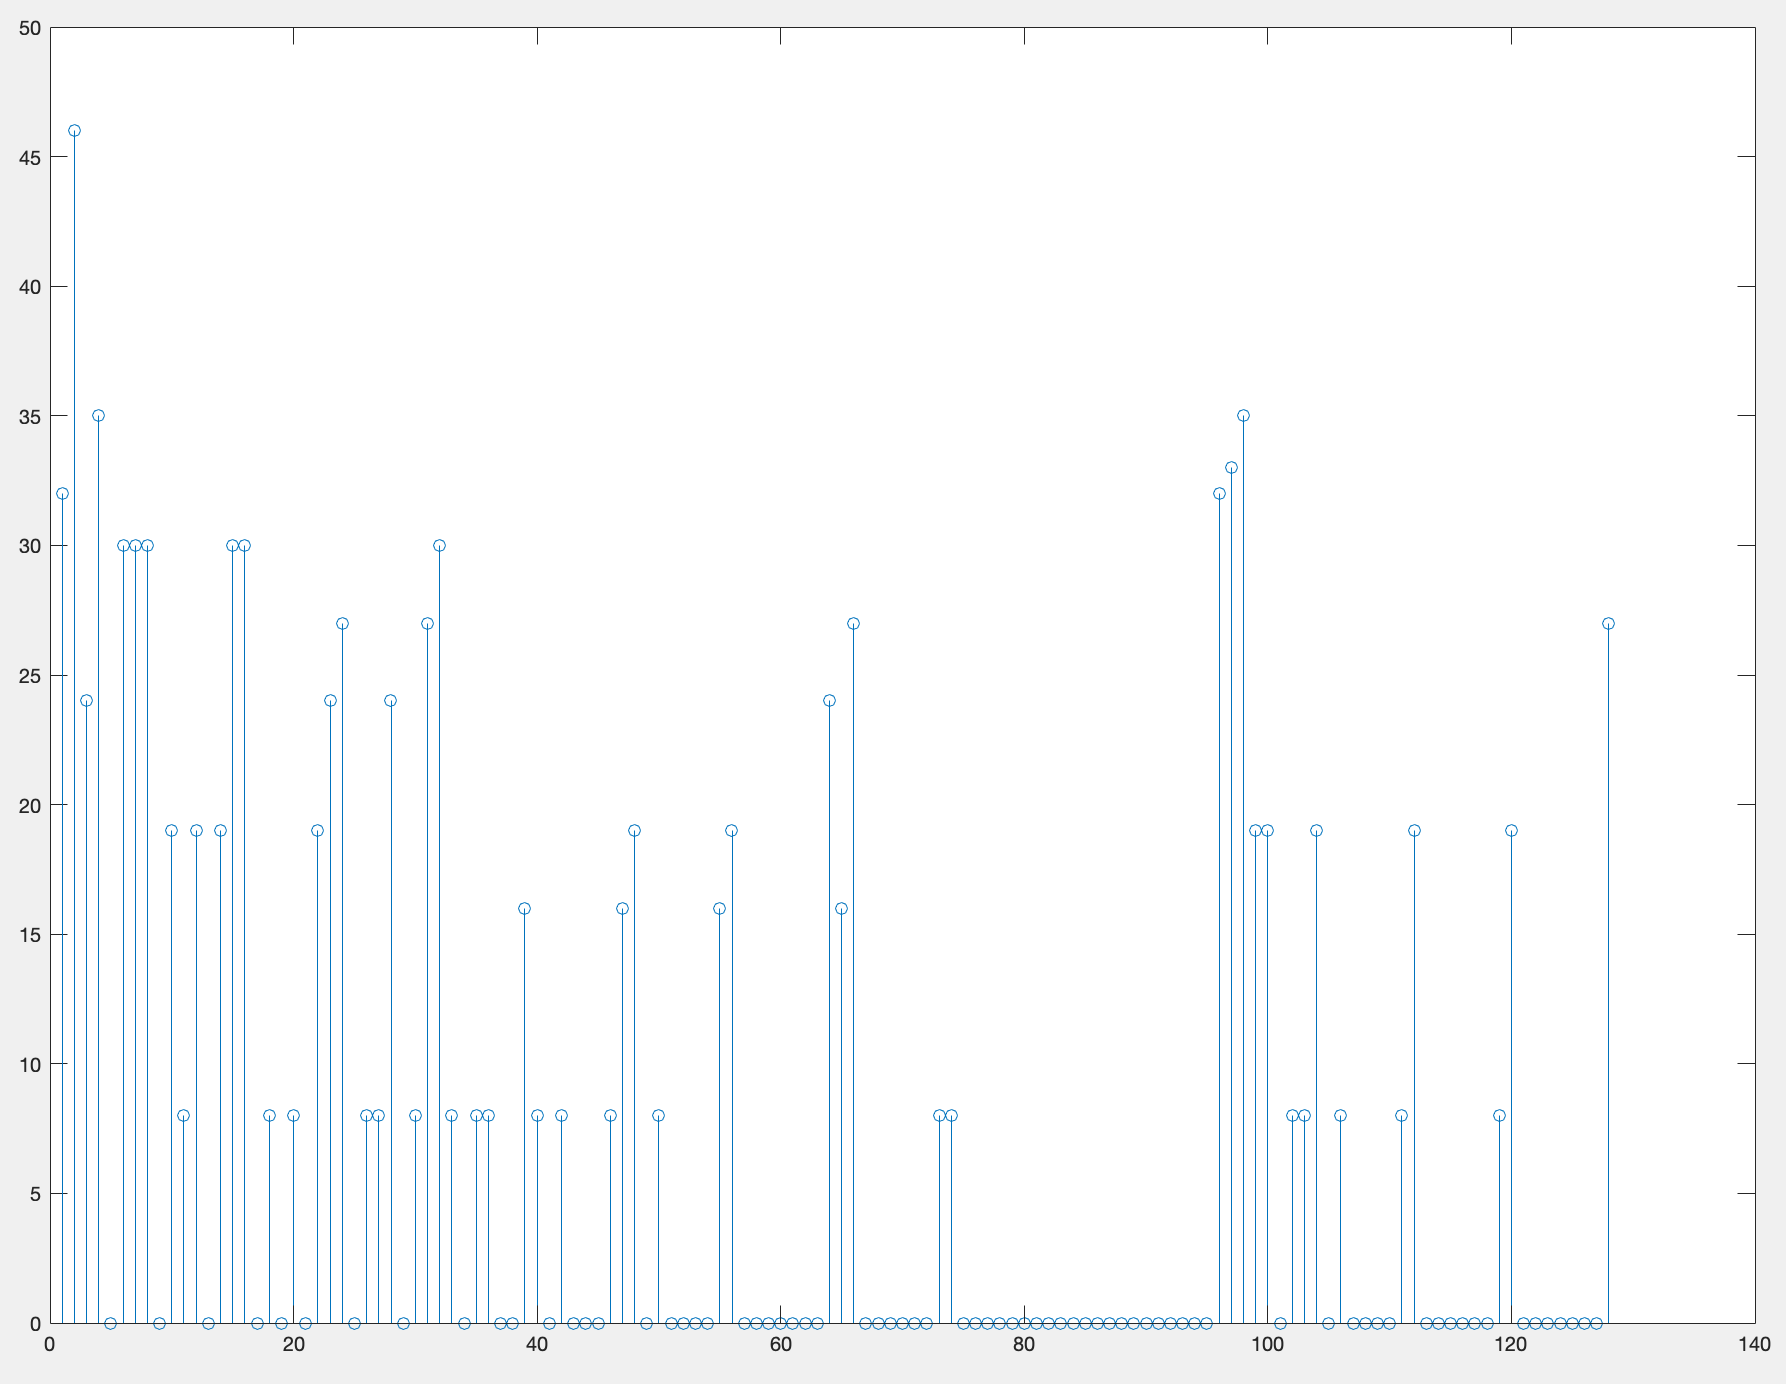
Task: Click the y-axis tick label 15
Action: pos(29,935)
